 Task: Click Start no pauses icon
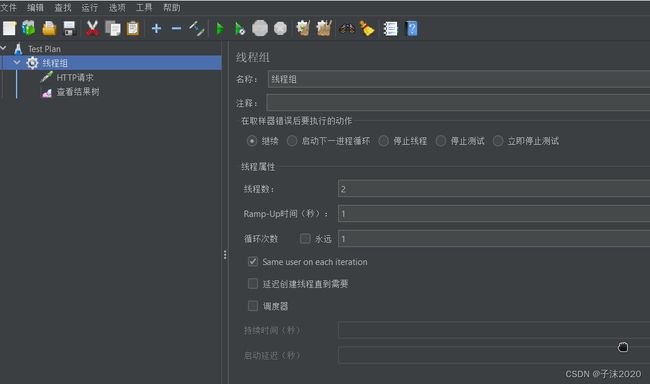point(240,28)
